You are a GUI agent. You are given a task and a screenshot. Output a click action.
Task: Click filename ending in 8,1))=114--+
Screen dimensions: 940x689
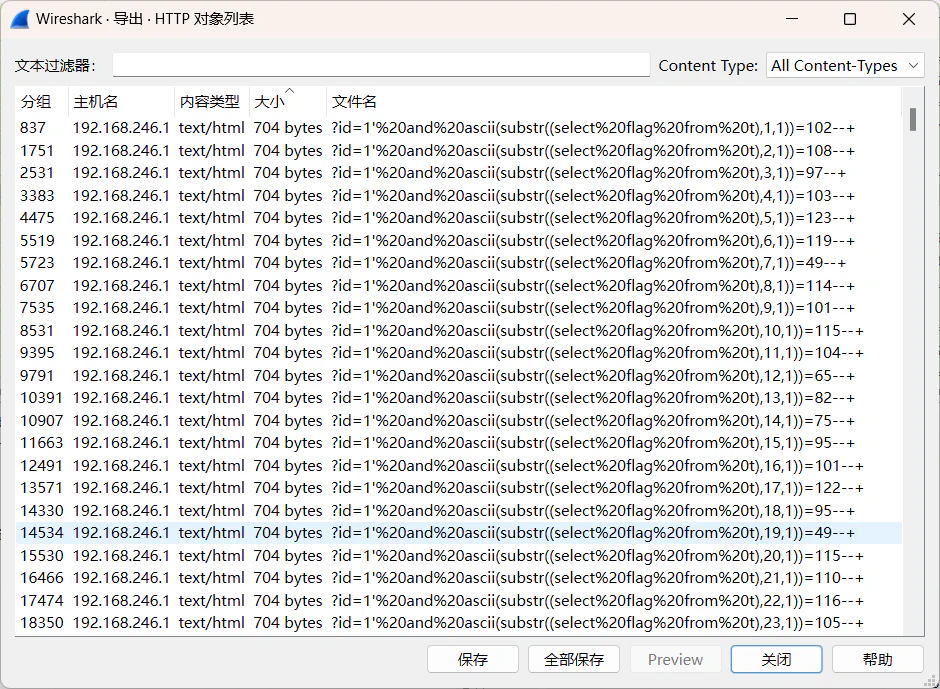593,285
